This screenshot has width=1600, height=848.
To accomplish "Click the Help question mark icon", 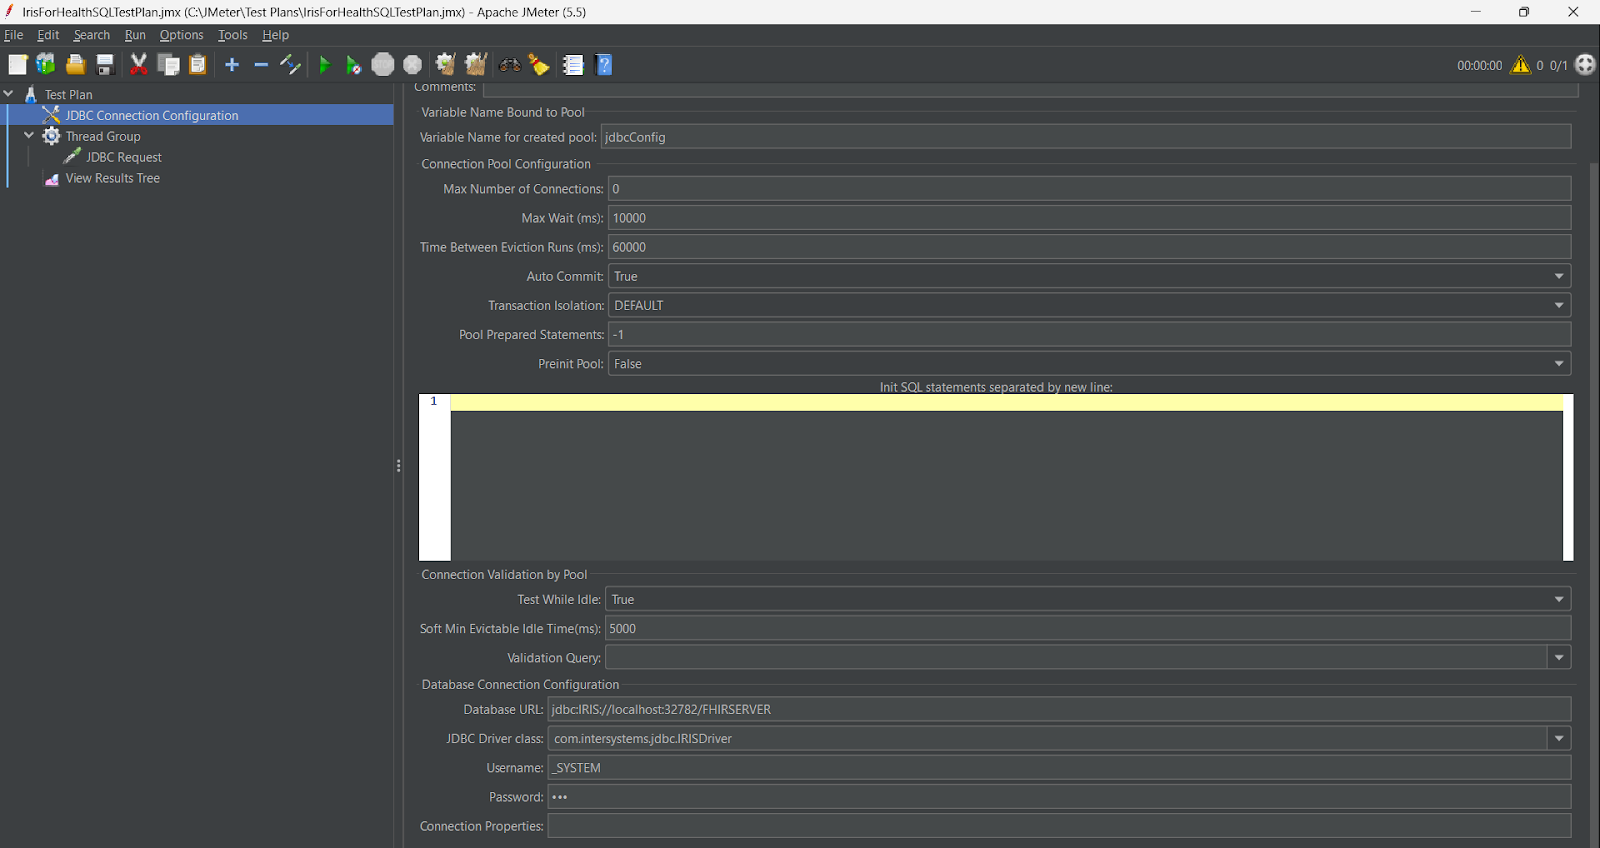I will point(604,65).
